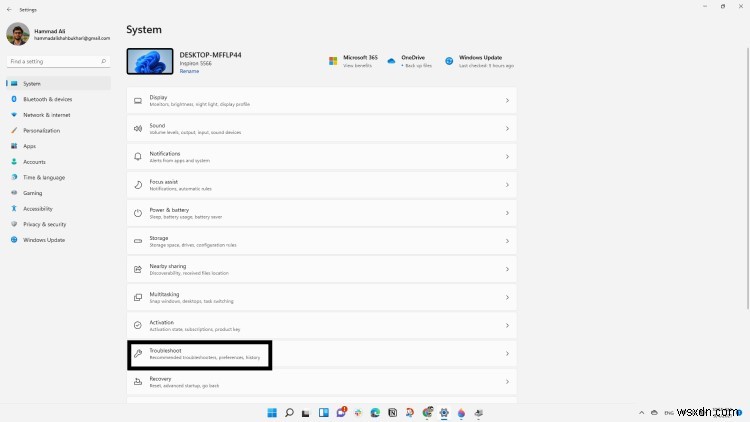Go back using the back arrow

9,10
